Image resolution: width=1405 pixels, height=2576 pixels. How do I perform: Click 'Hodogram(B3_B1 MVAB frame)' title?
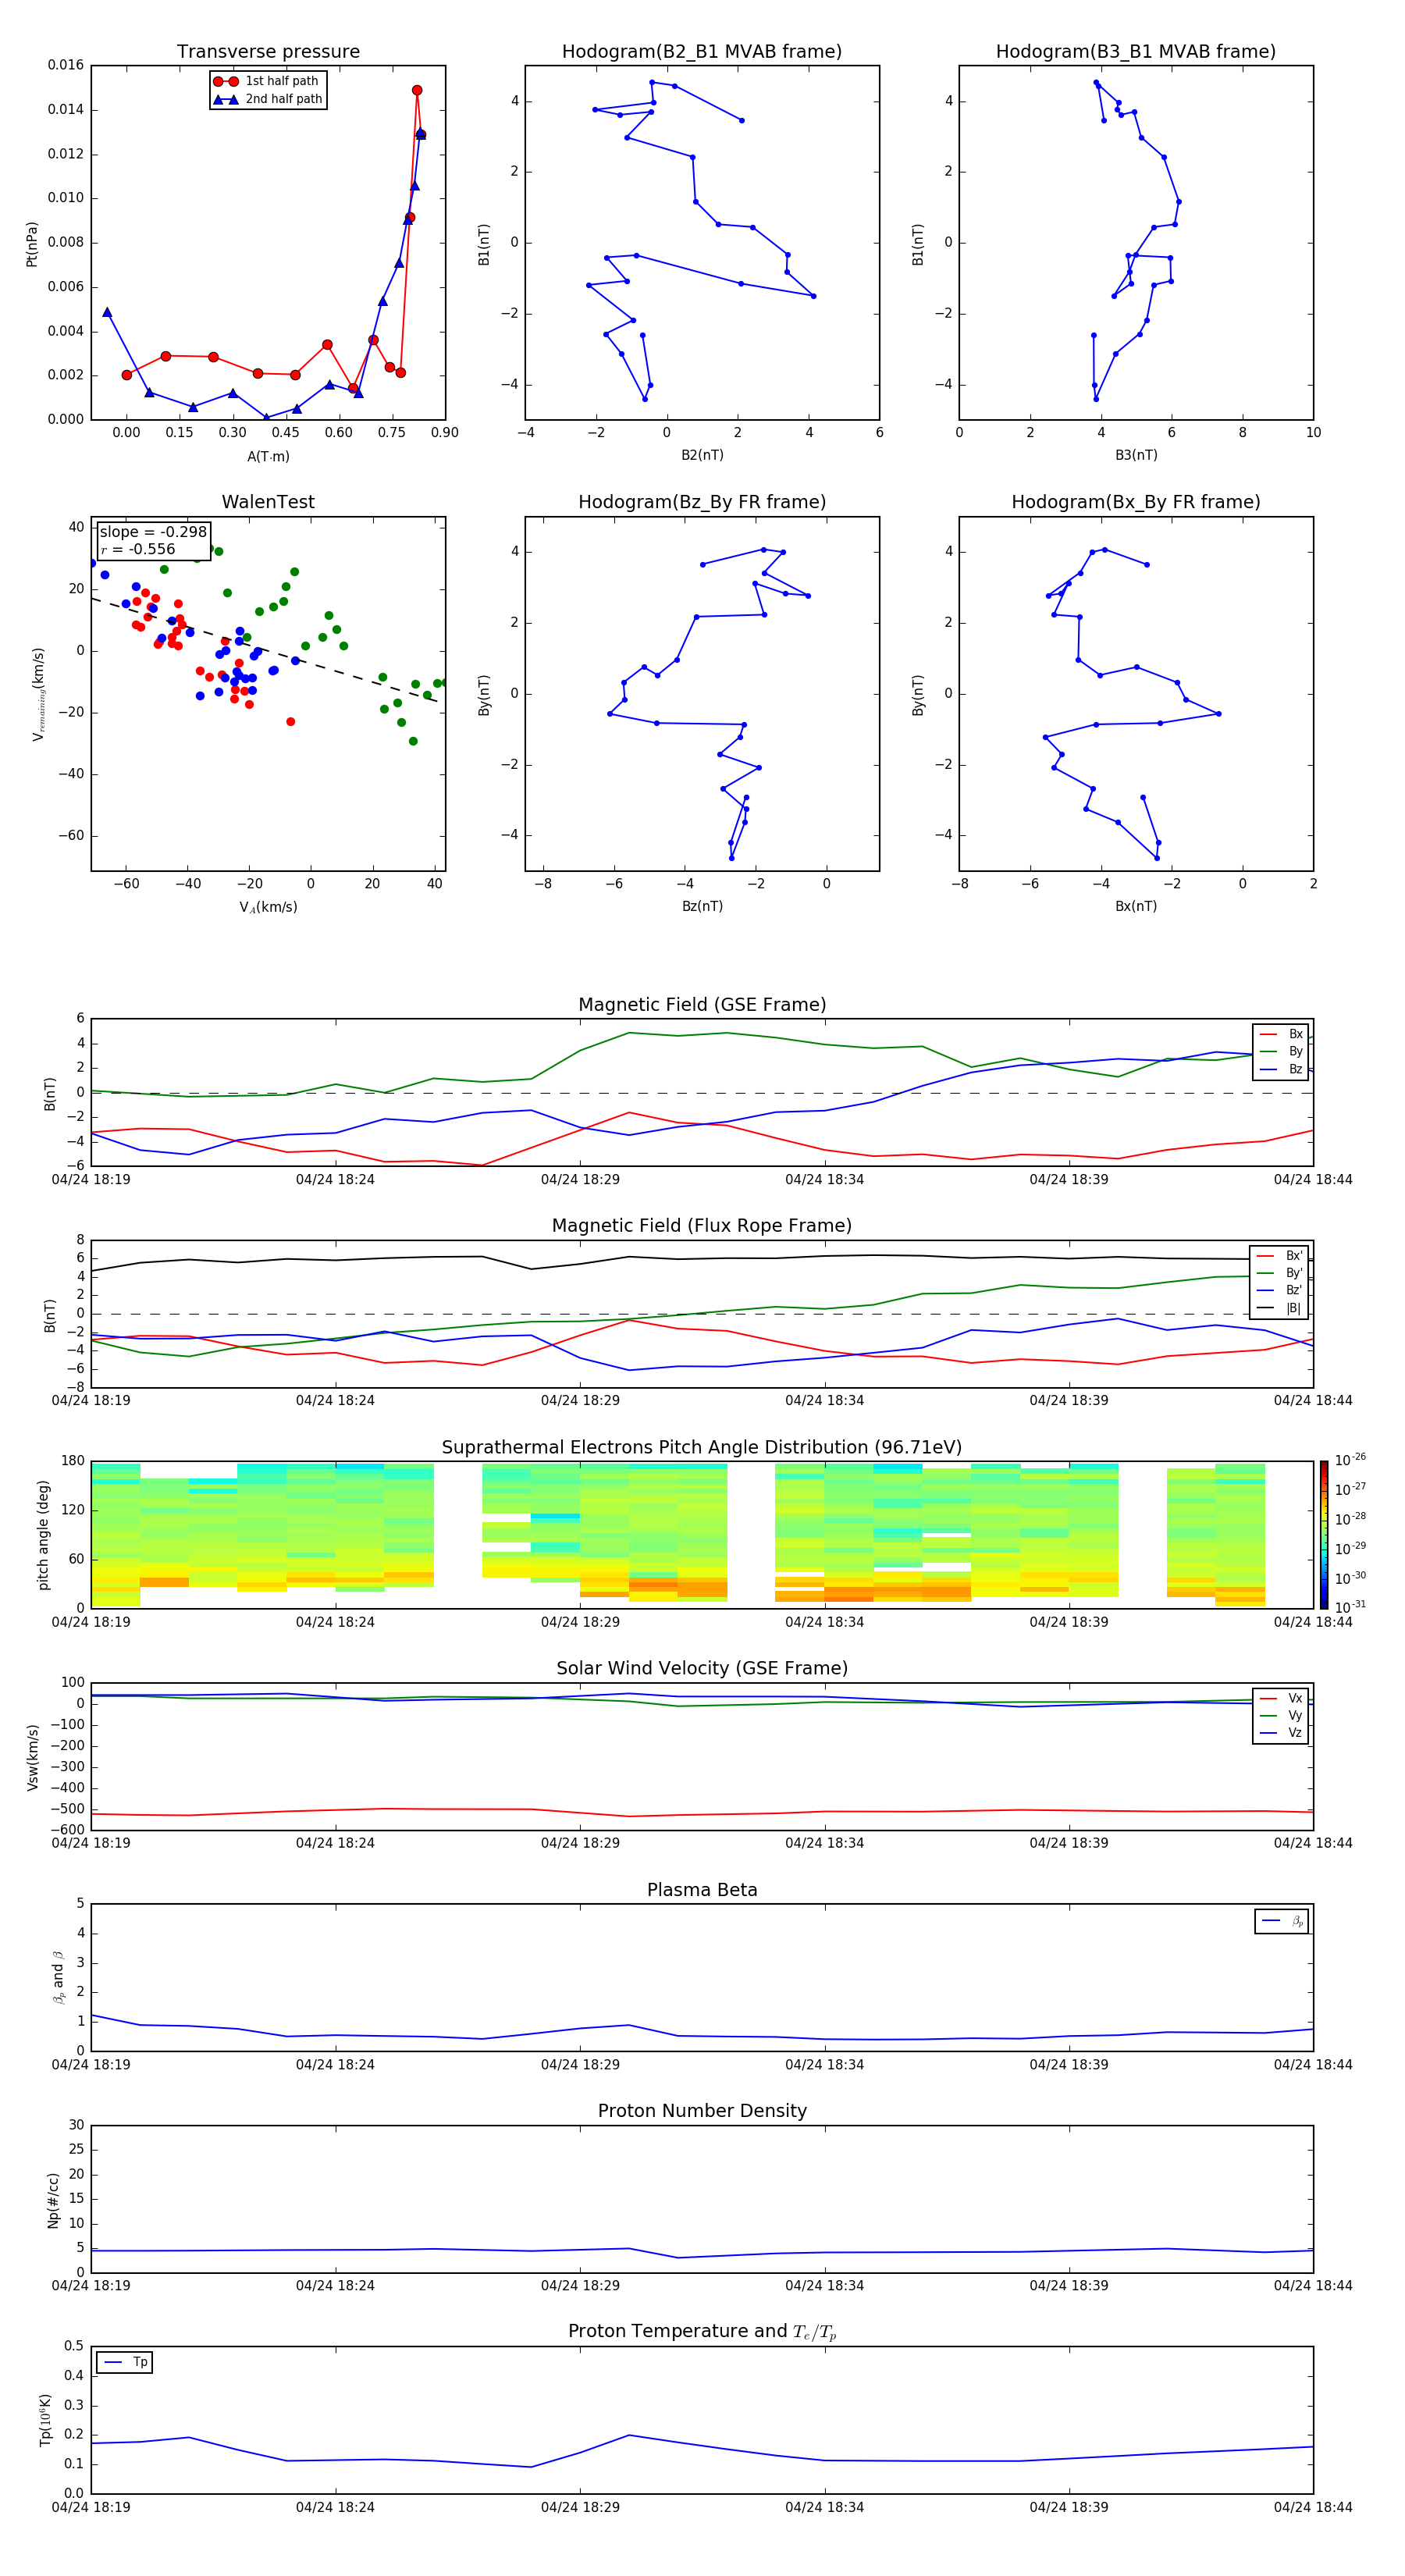(1136, 52)
